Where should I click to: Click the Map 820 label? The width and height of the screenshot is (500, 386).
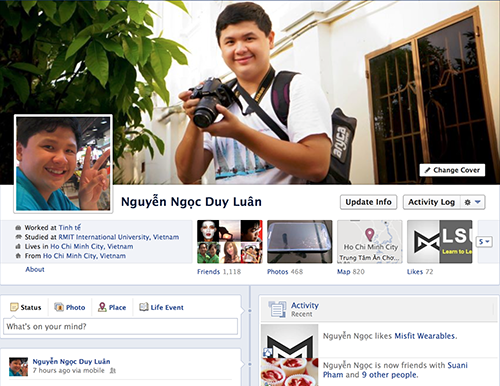click(x=351, y=272)
